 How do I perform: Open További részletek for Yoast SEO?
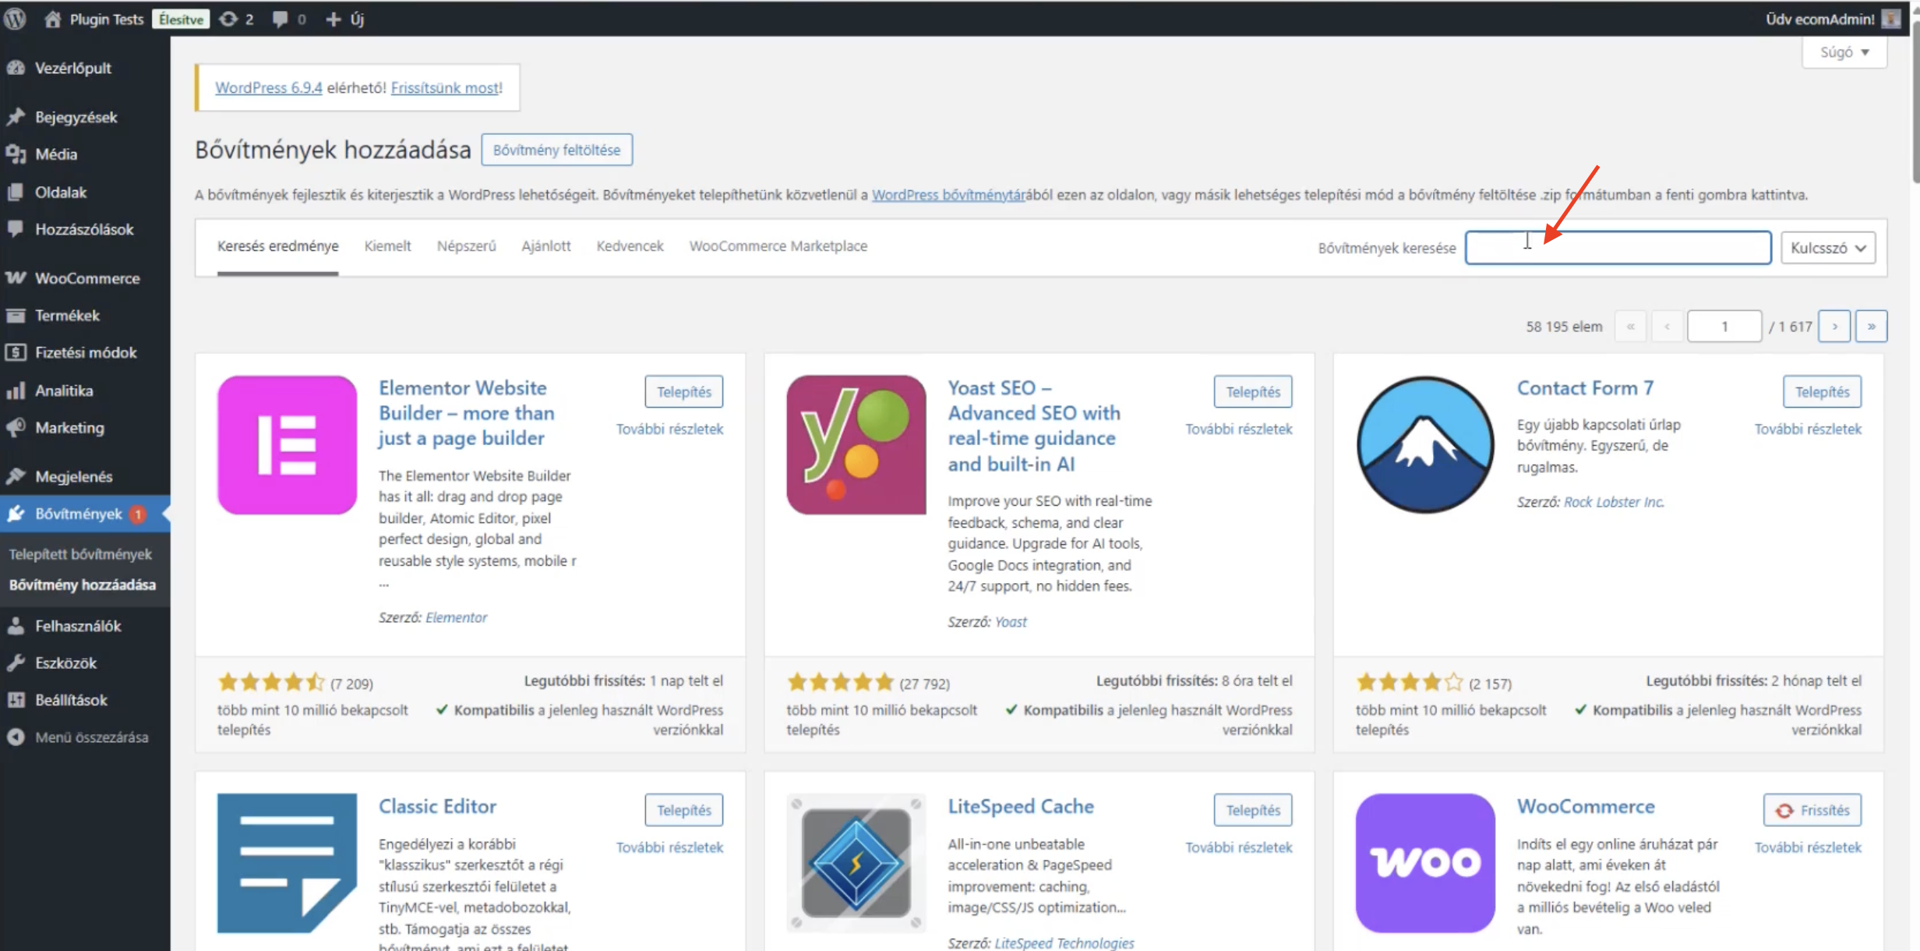[x=1239, y=429]
